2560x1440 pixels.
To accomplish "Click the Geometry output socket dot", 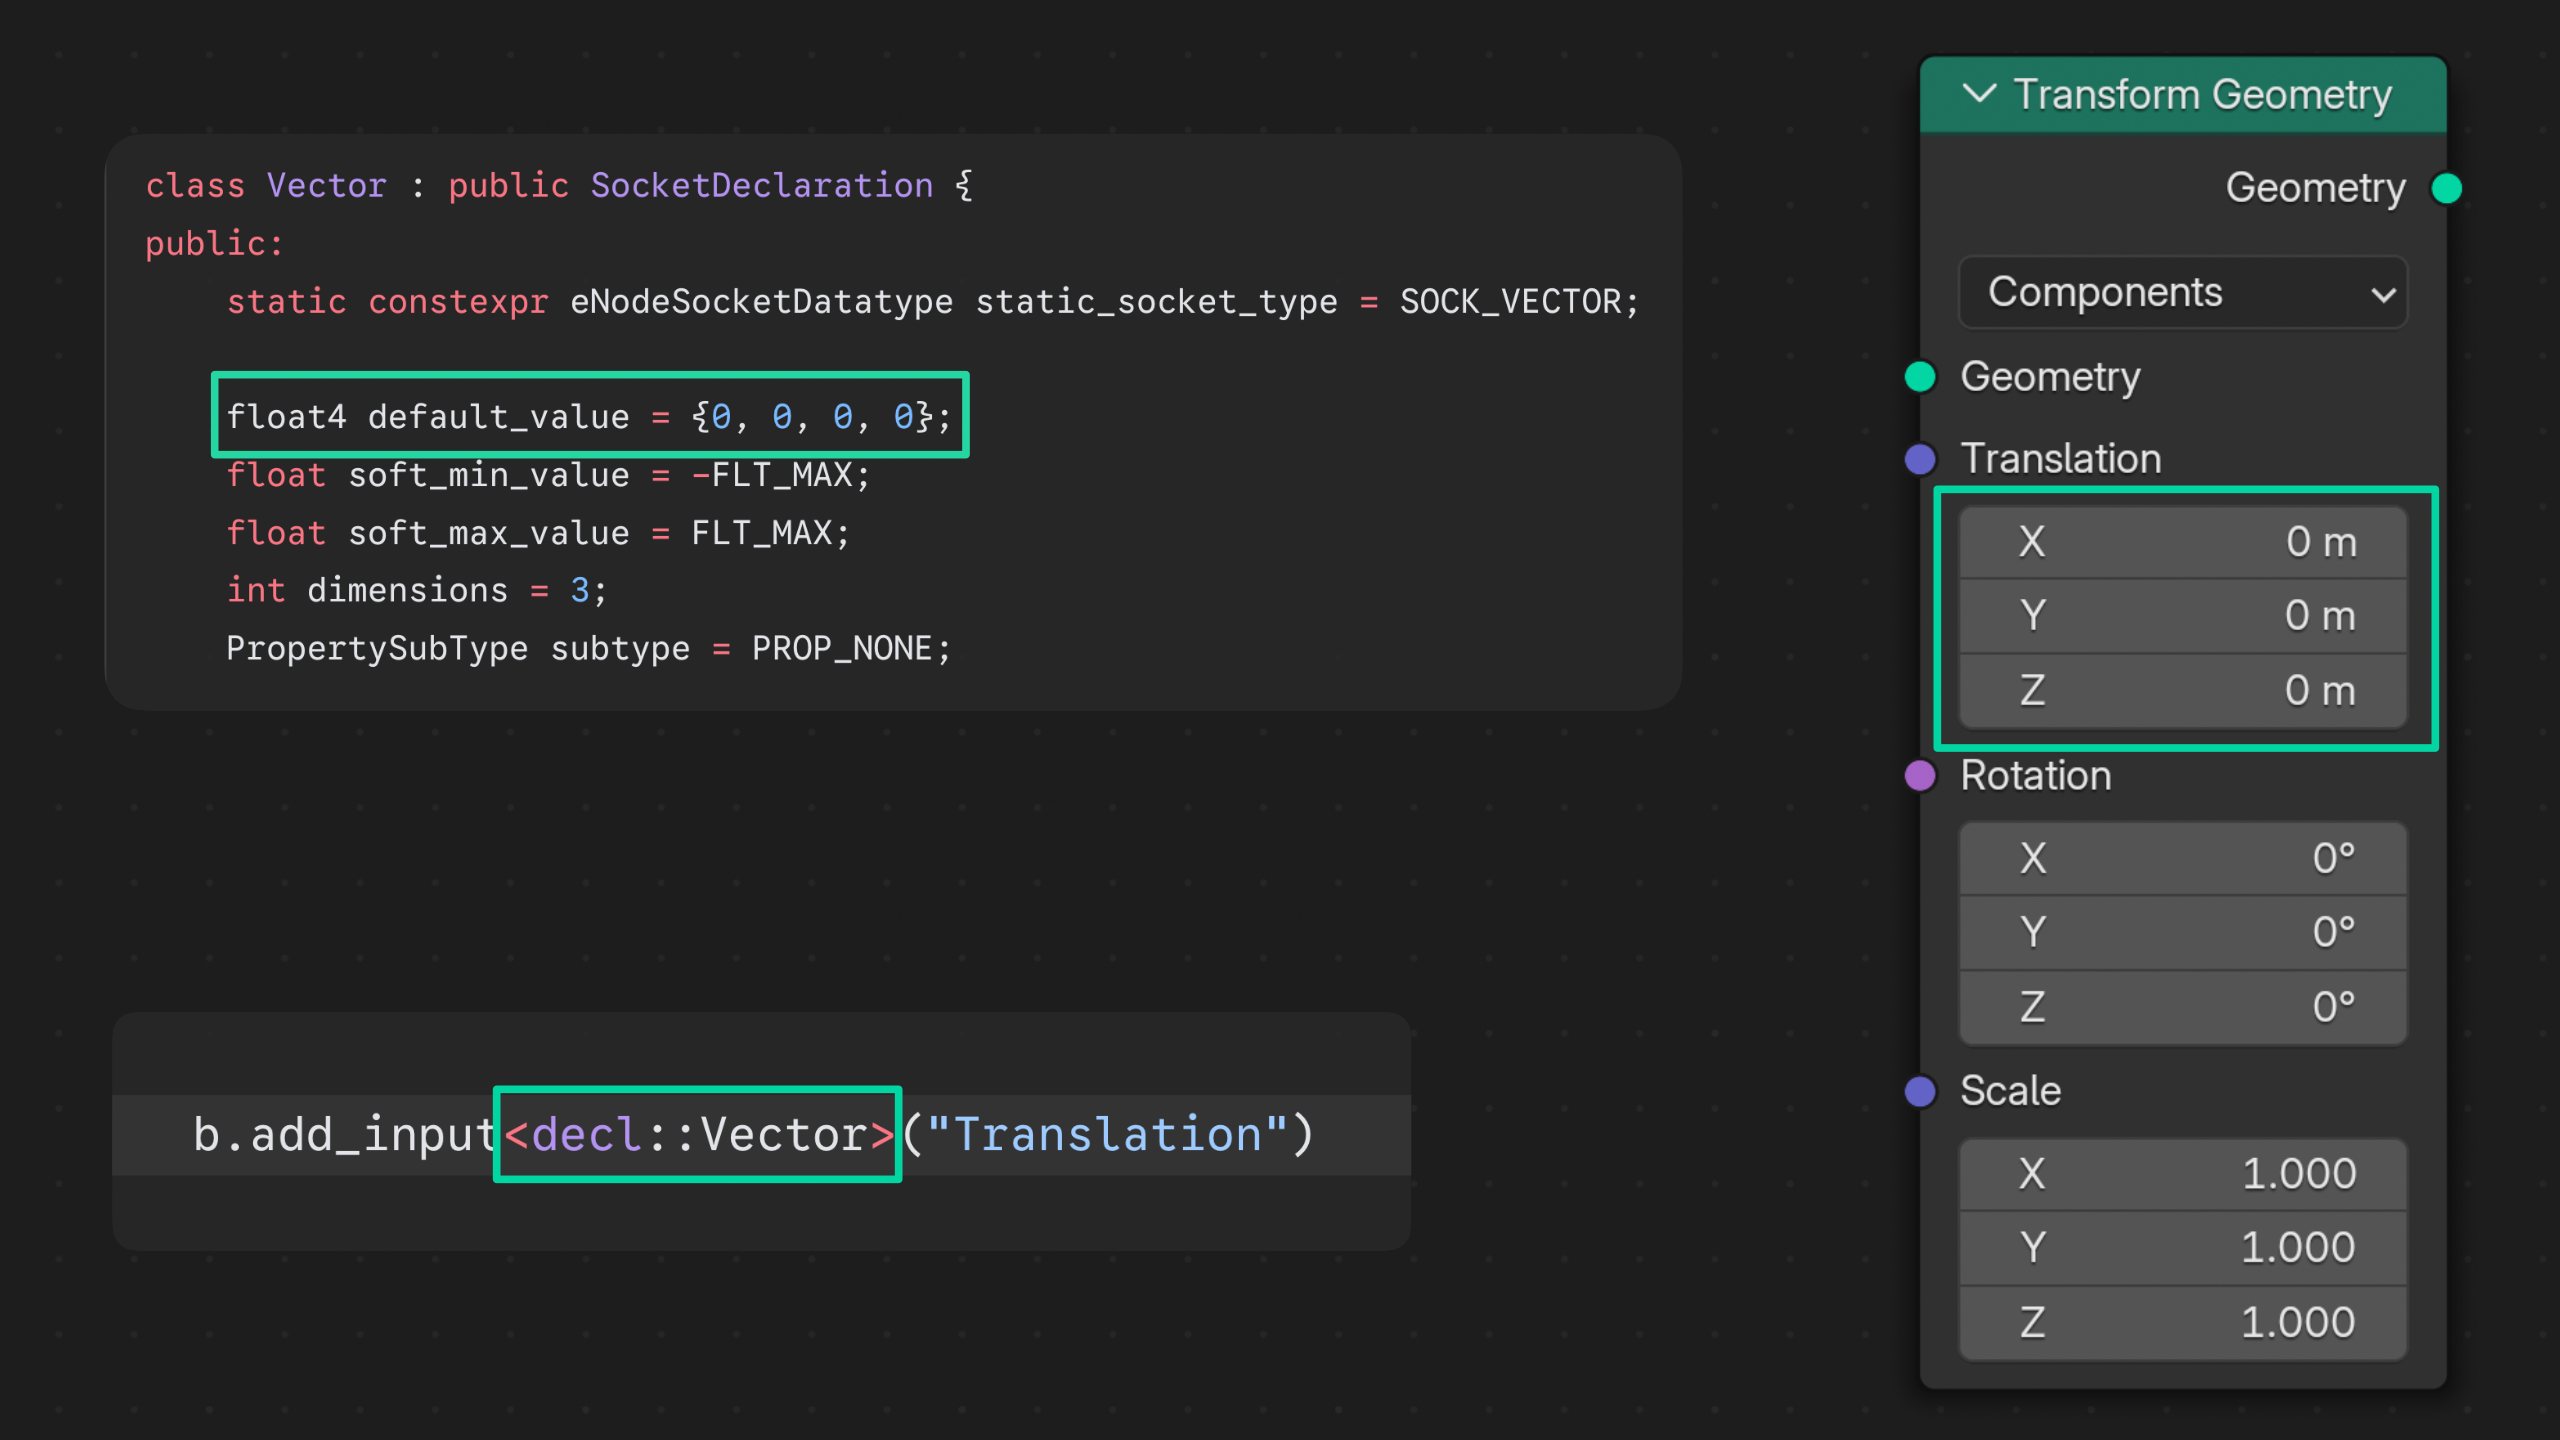I will point(2446,188).
